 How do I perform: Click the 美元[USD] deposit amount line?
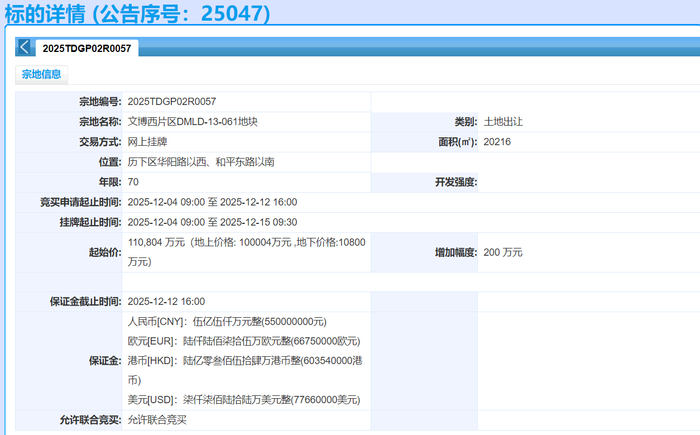coord(244,400)
